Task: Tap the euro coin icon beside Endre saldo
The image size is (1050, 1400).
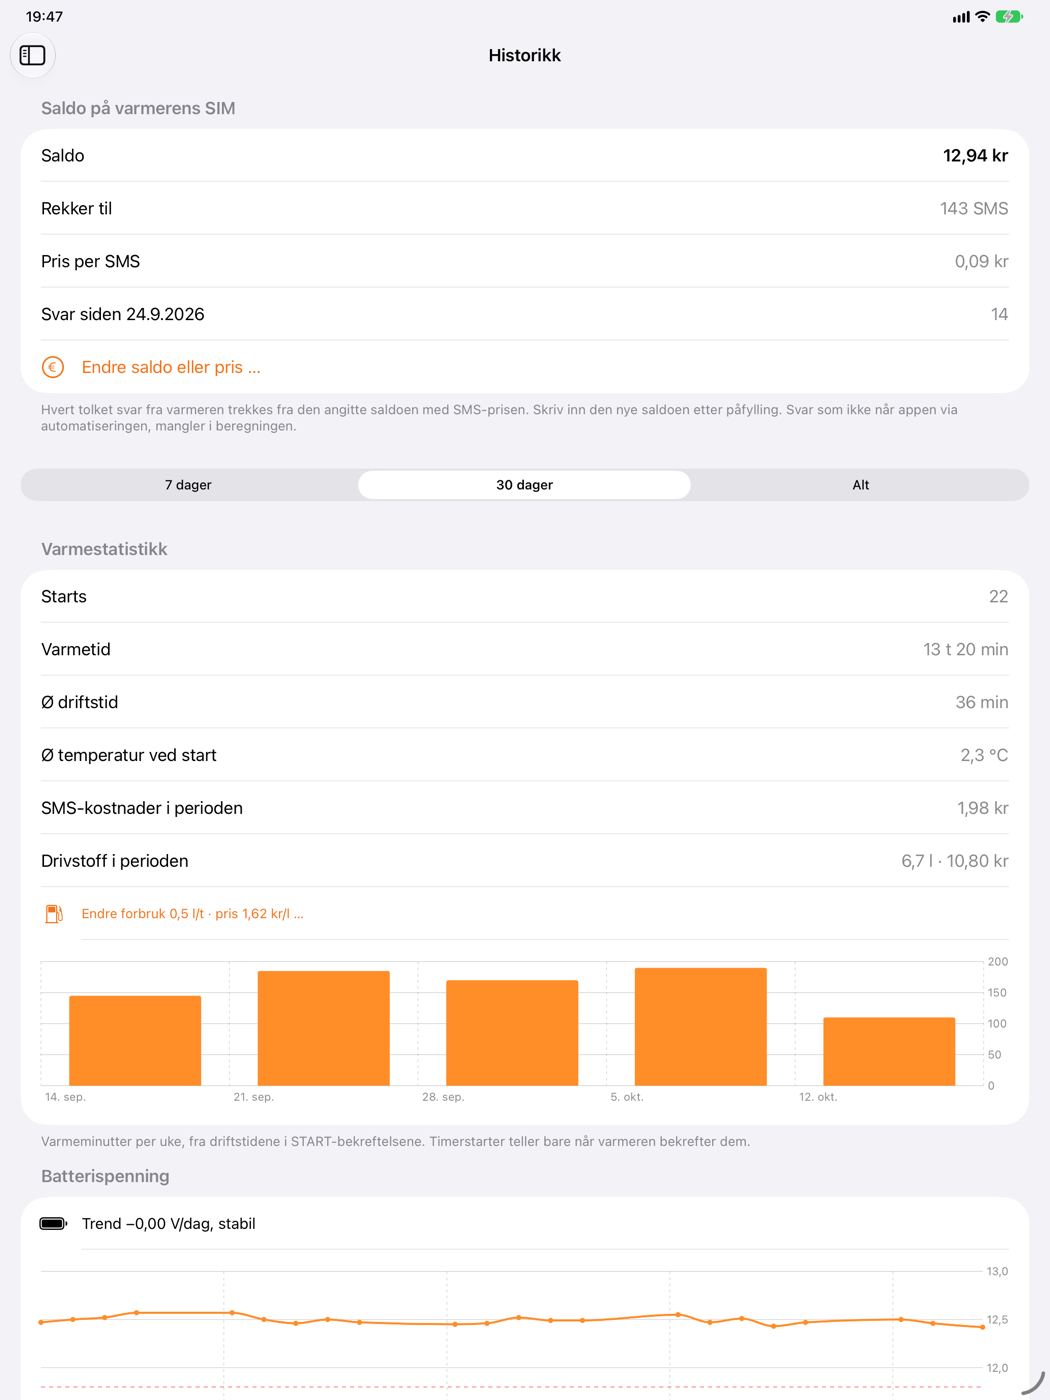Action: pos(53,367)
